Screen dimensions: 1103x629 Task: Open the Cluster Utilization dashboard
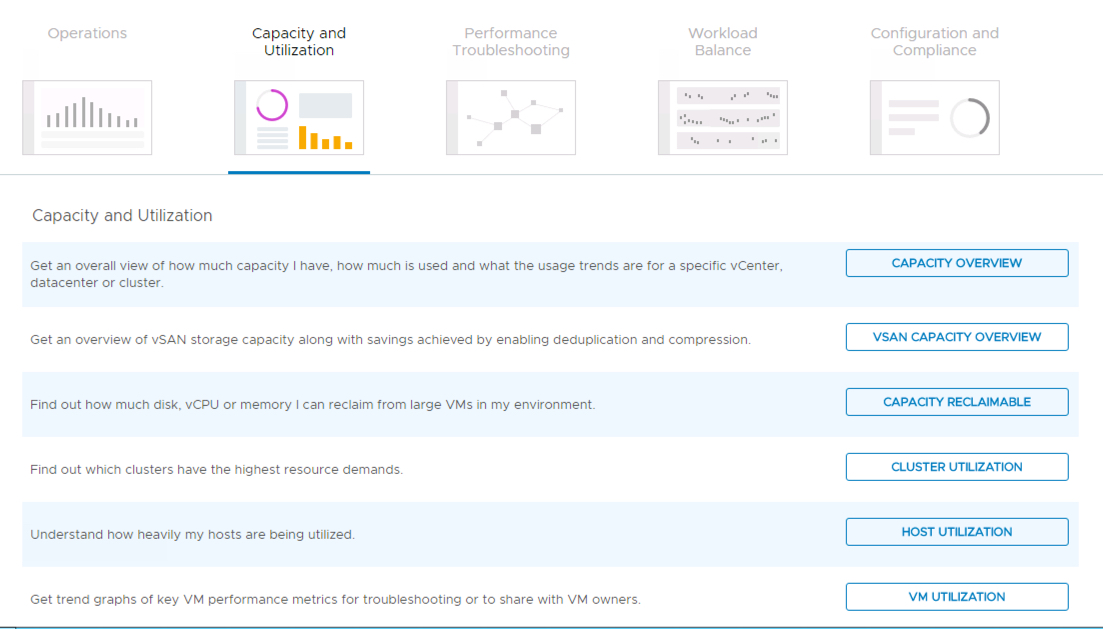957,467
